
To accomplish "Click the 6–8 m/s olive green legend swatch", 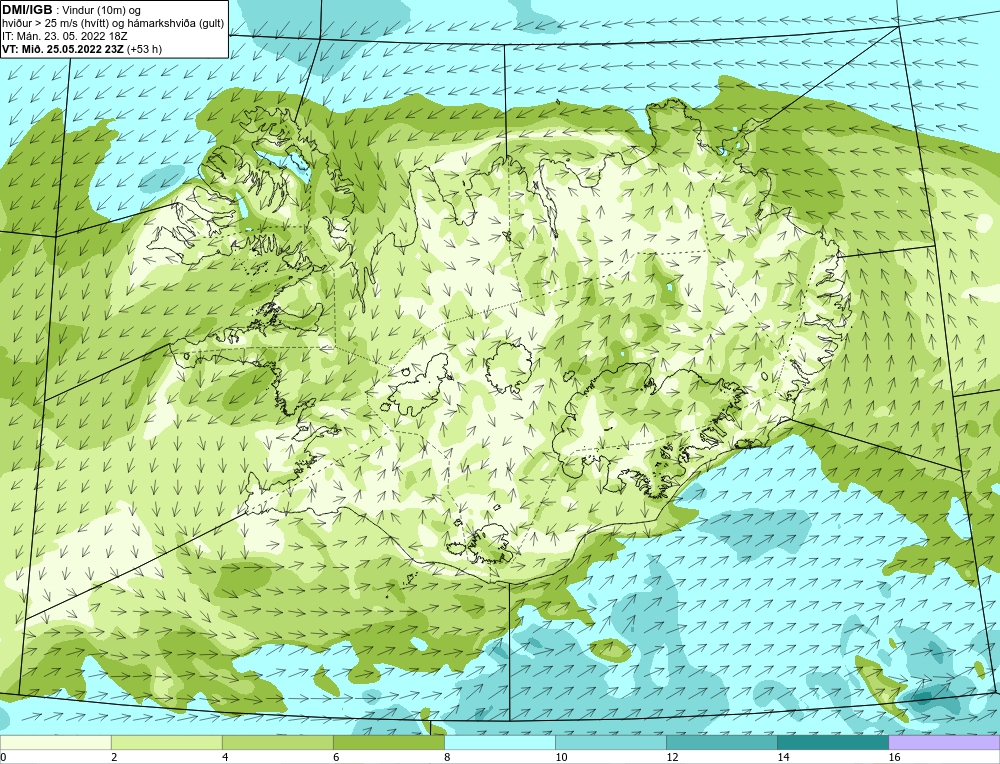I will coord(388,743).
